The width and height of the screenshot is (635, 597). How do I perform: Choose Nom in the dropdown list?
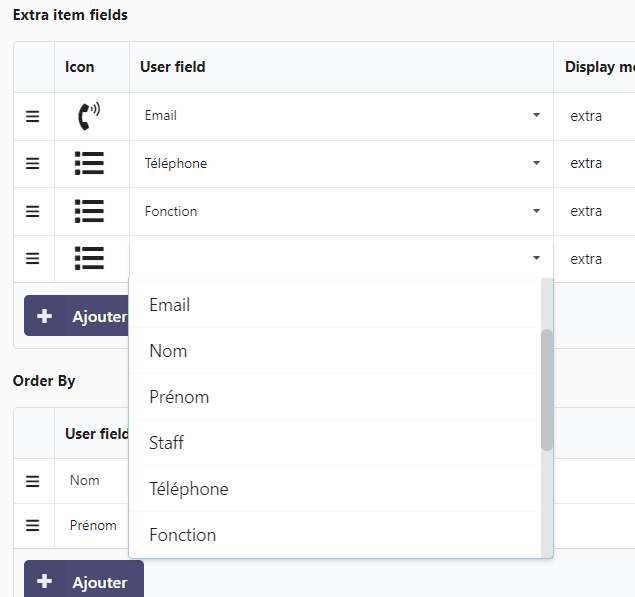[x=168, y=351]
